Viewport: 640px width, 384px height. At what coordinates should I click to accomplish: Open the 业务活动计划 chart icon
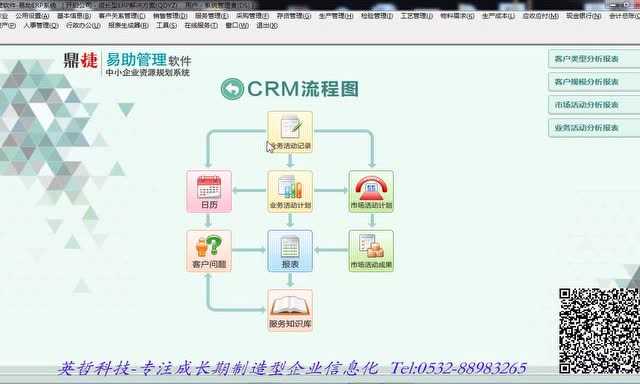pyautogui.click(x=290, y=191)
